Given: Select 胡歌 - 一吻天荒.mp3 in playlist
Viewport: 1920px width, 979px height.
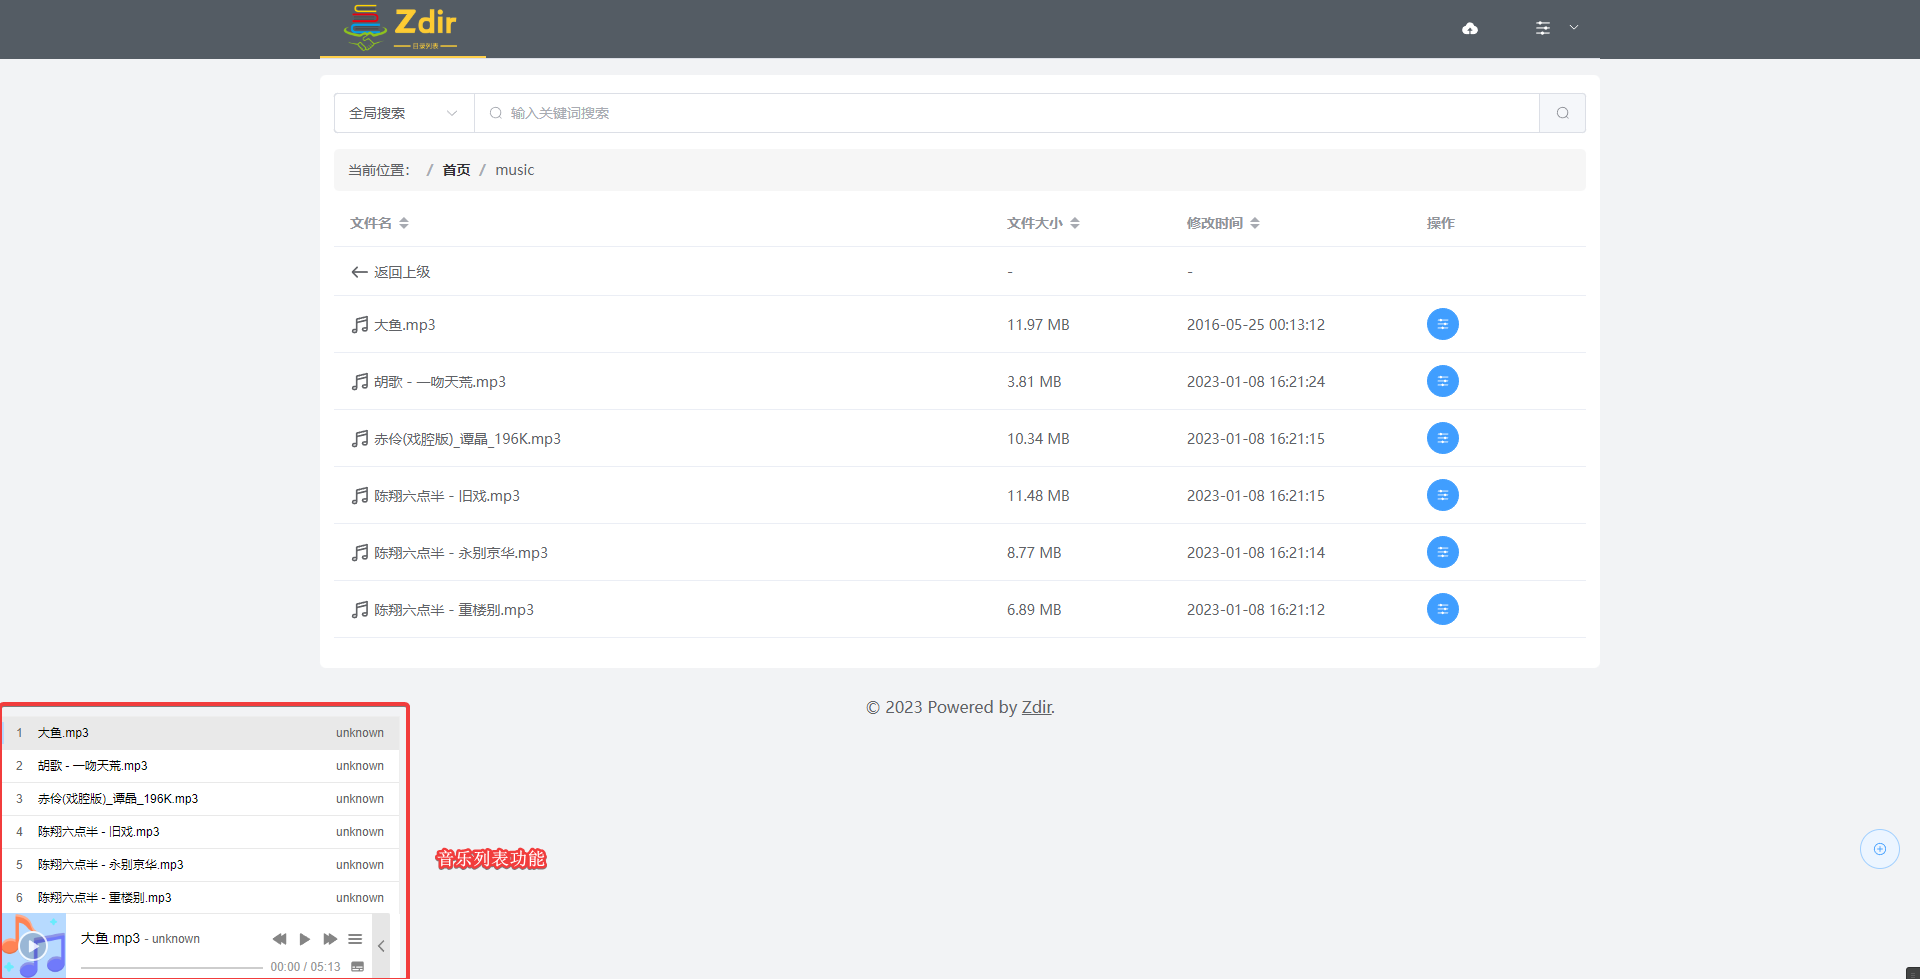Looking at the screenshot, I should (x=93, y=766).
